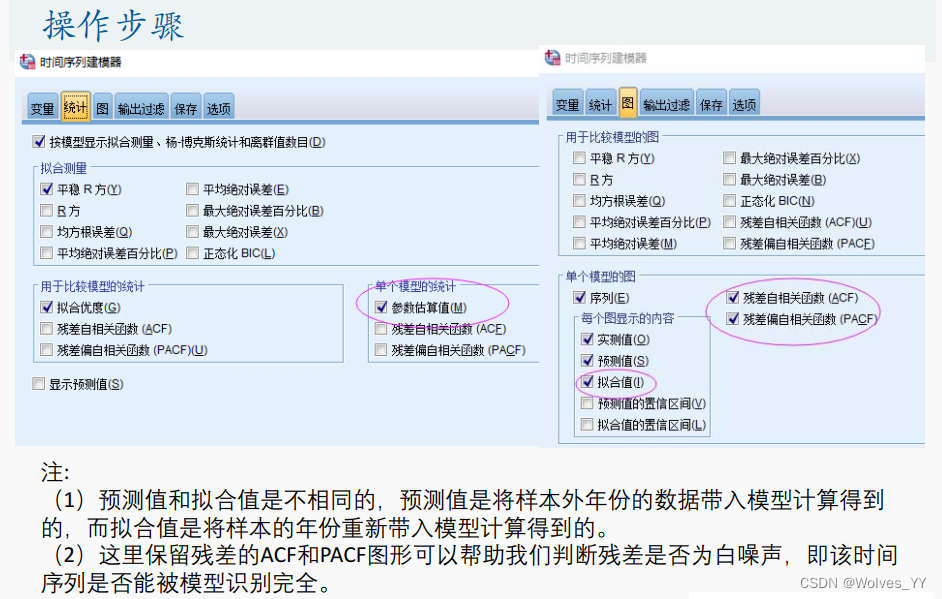Click the 注: label above the notes

[x=55, y=472]
